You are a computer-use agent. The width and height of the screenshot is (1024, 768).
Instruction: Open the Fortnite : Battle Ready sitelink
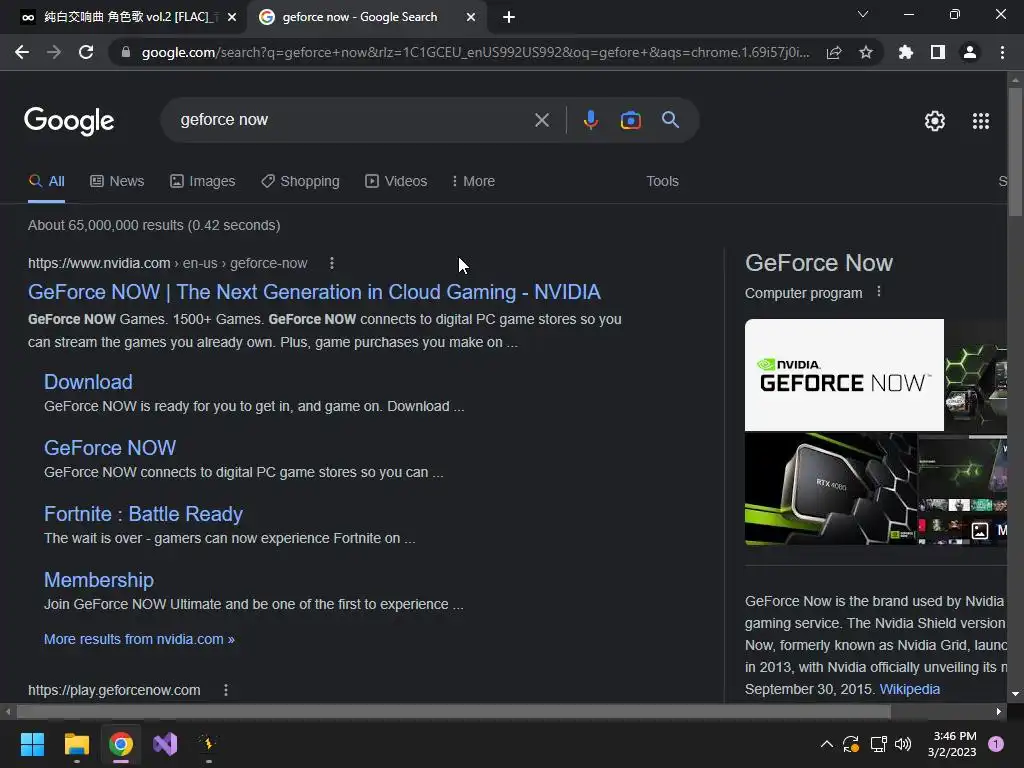pos(143,514)
